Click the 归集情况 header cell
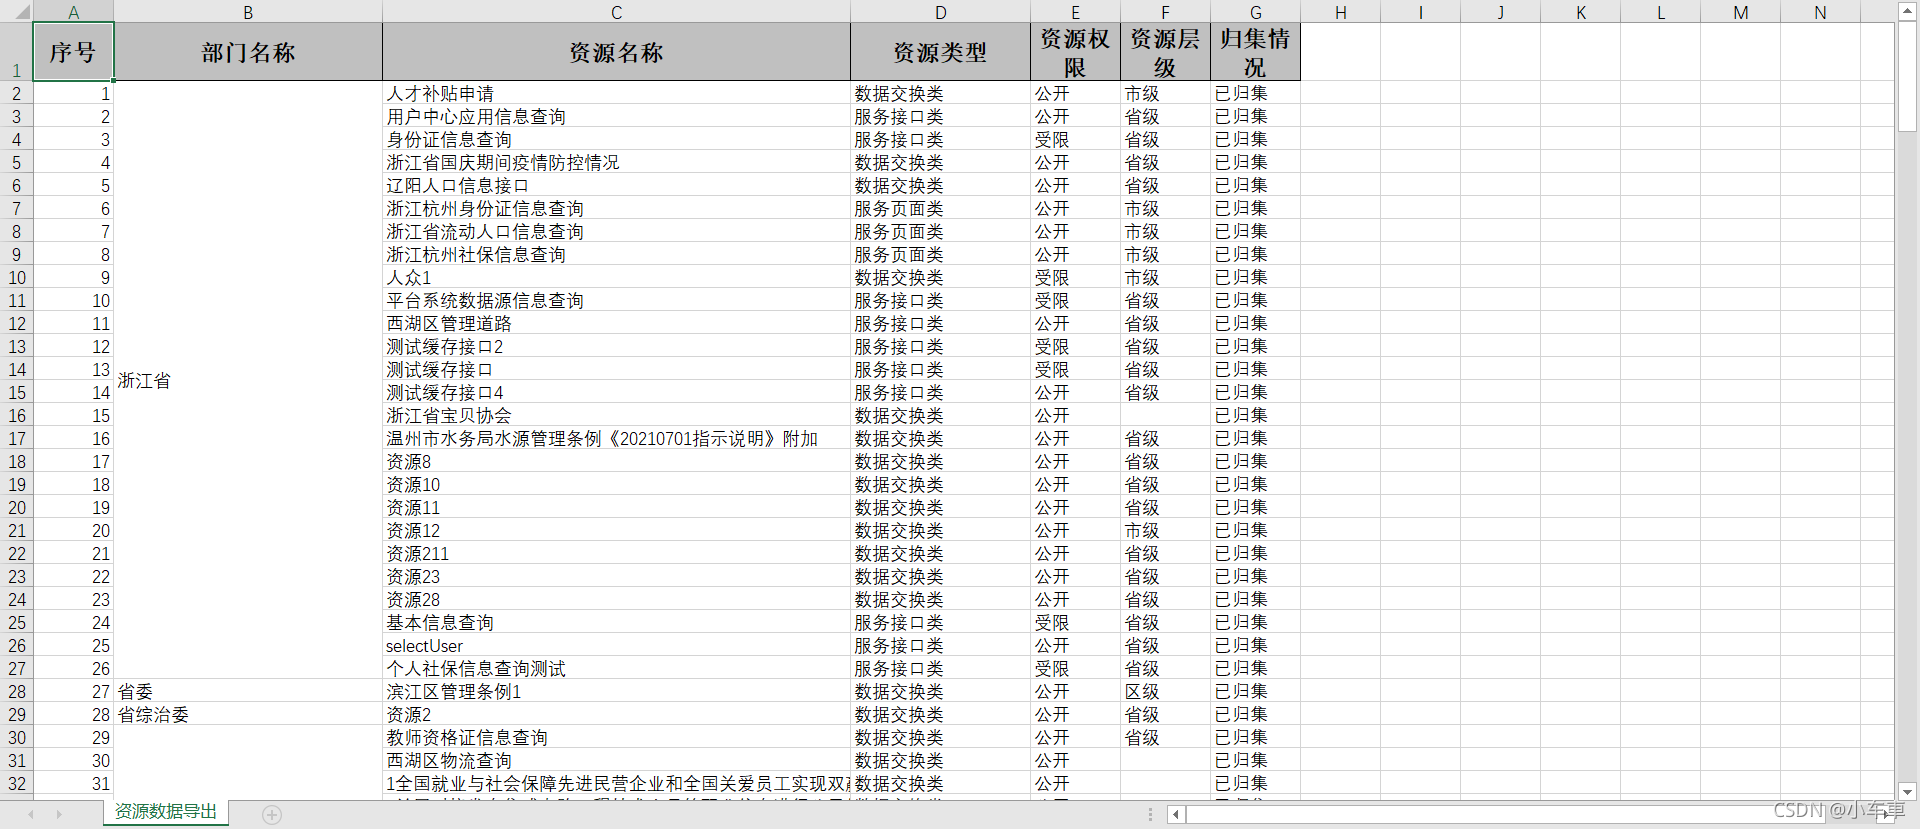 click(x=1255, y=52)
